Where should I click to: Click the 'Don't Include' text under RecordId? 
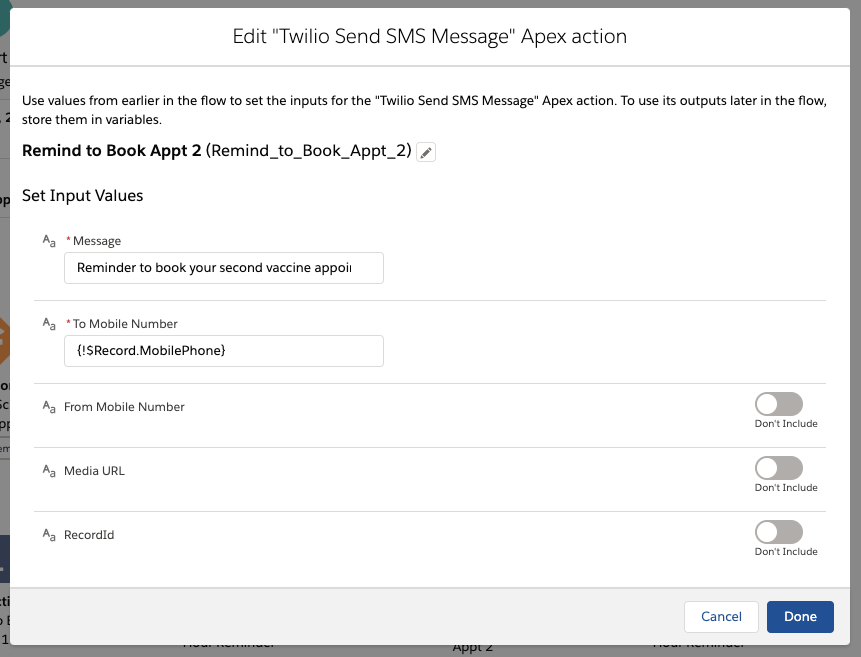click(x=786, y=552)
